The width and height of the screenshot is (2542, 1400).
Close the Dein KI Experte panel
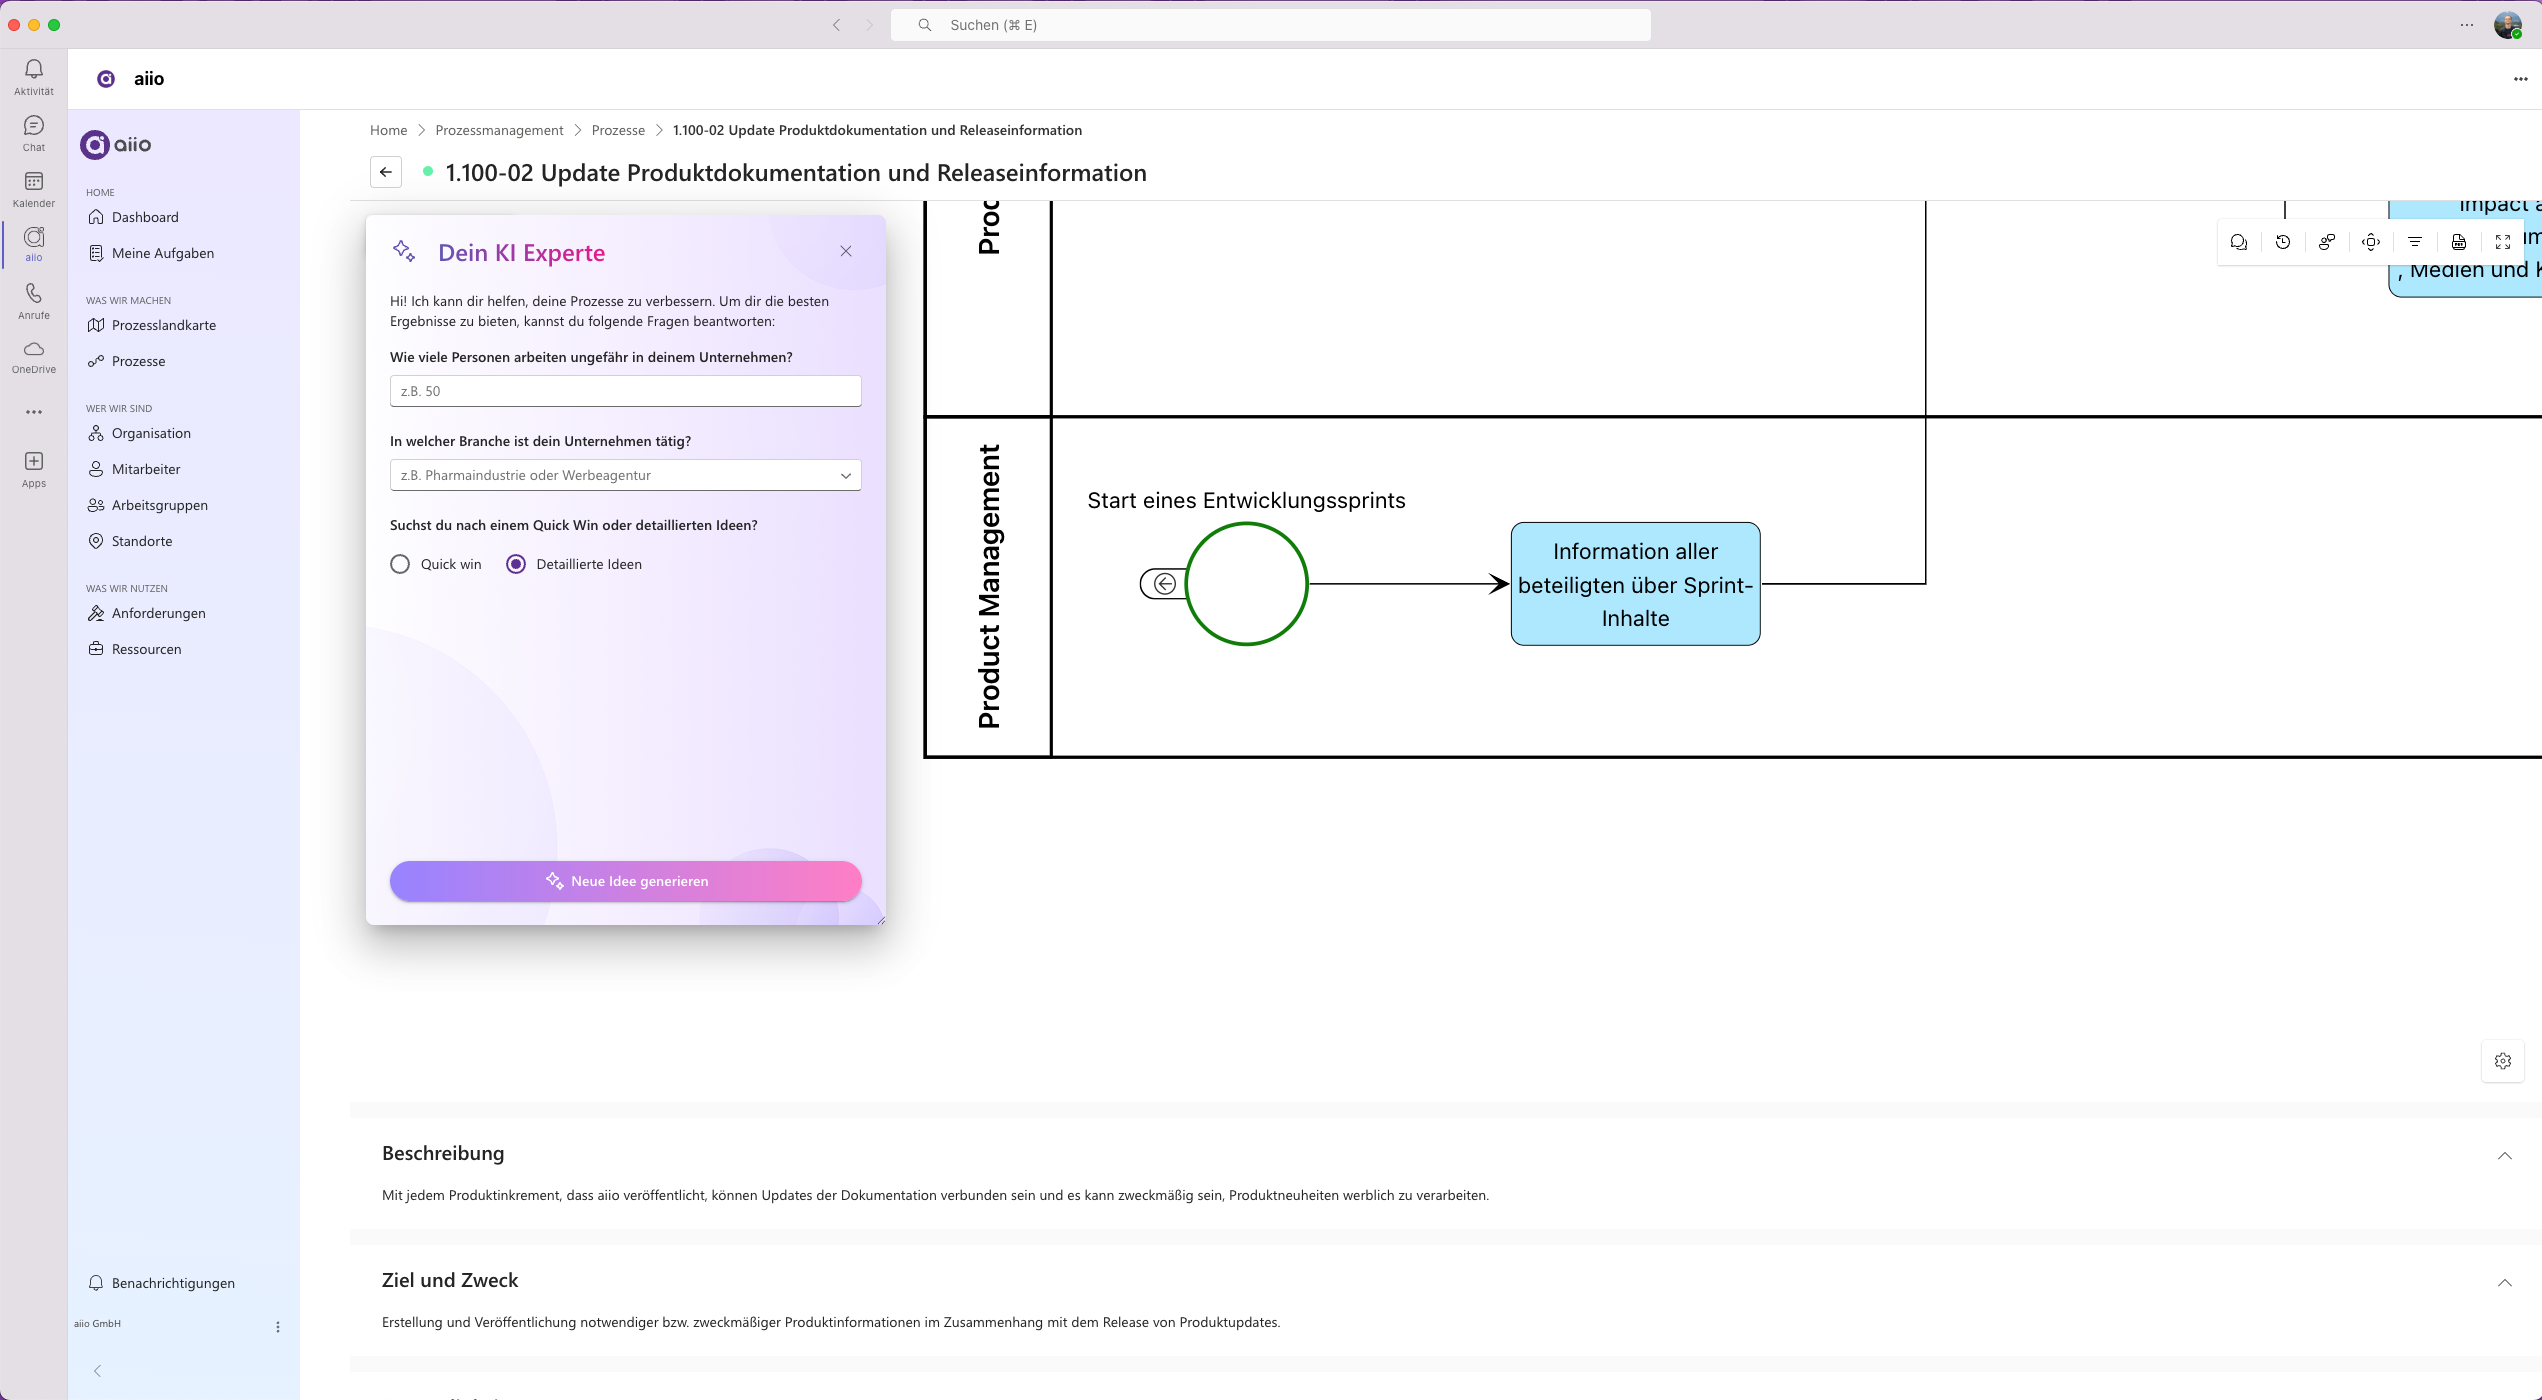[x=846, y=251]
